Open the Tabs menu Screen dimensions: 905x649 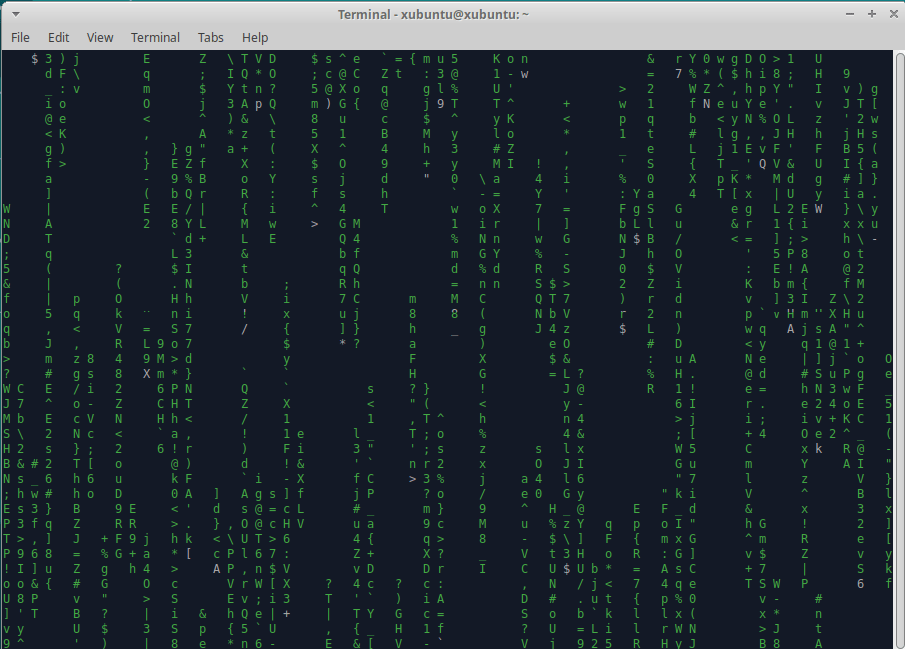pyautogui.click(x=210, y=37)
